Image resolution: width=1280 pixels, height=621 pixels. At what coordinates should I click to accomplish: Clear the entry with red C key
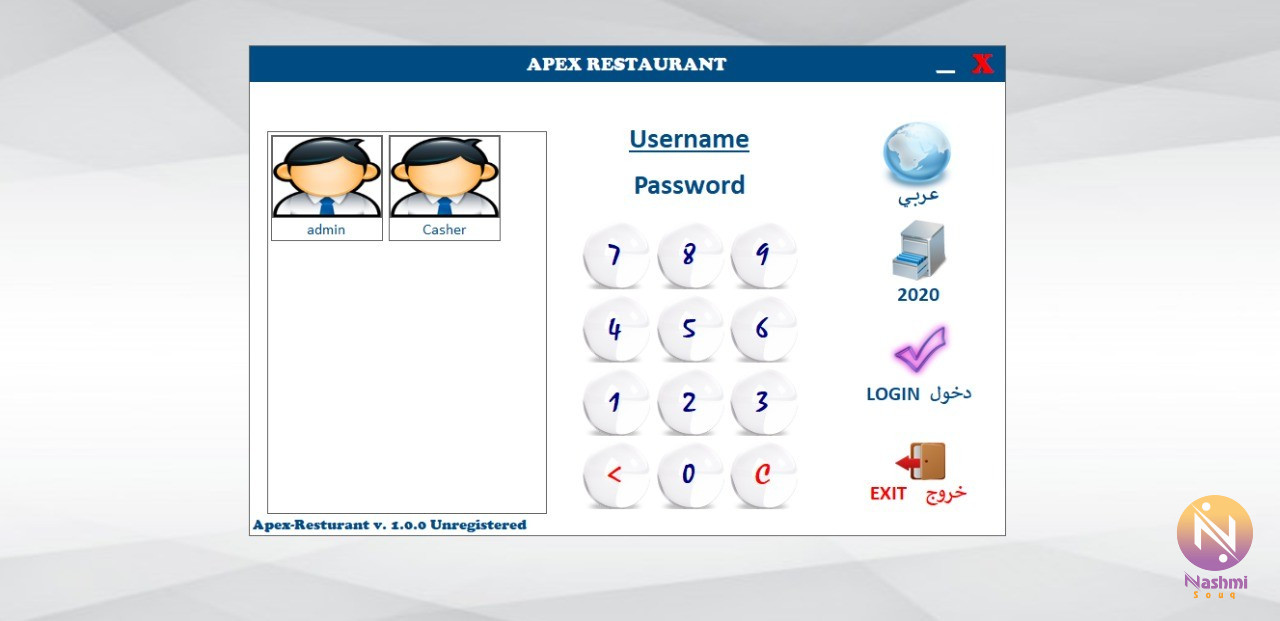pos(763,475)
